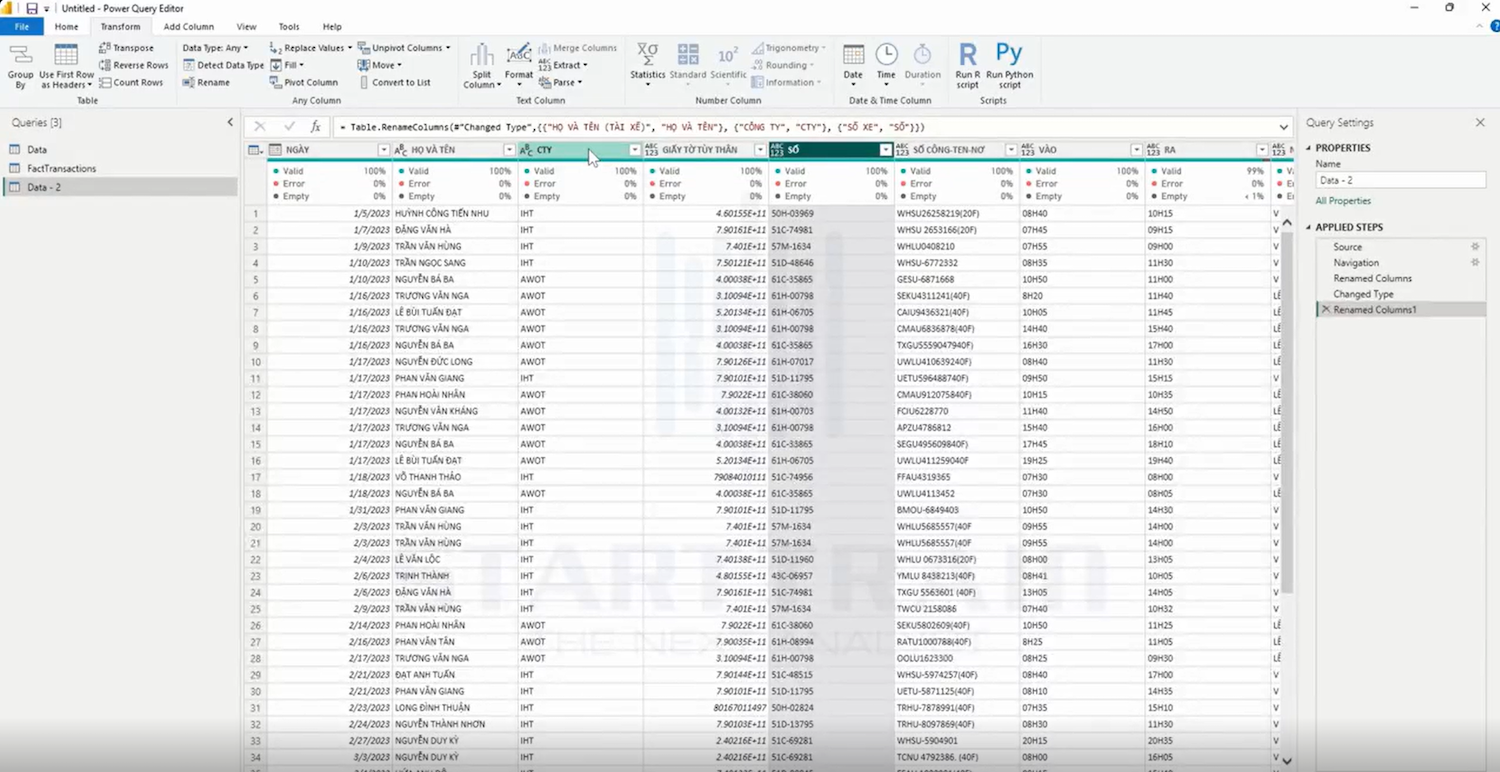This screenshot has width=1500, height=772.
Task: Open the Data Type: Any dropdown
Action: click(215, 48)
